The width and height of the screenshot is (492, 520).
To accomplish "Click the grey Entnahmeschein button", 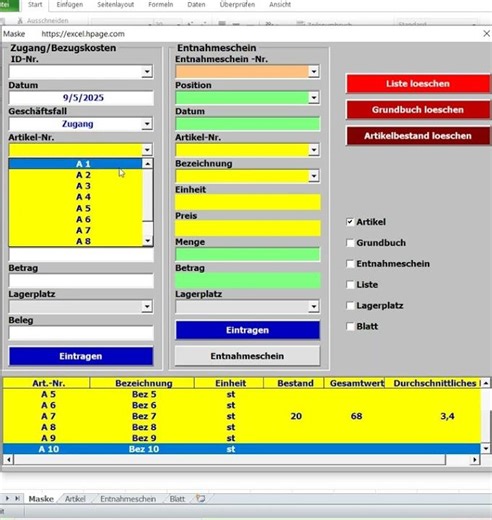I will [x=247, y=356].
